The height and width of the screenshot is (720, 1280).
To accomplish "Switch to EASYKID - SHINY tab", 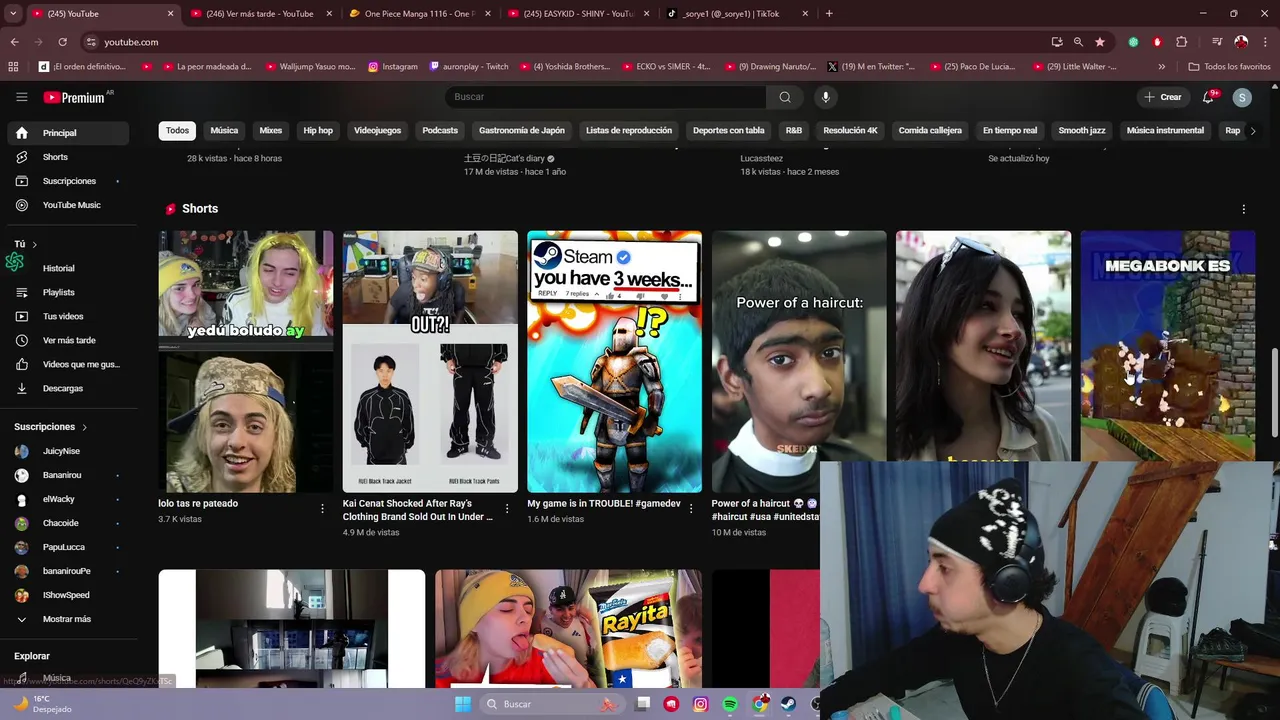I will coord(578,14).
